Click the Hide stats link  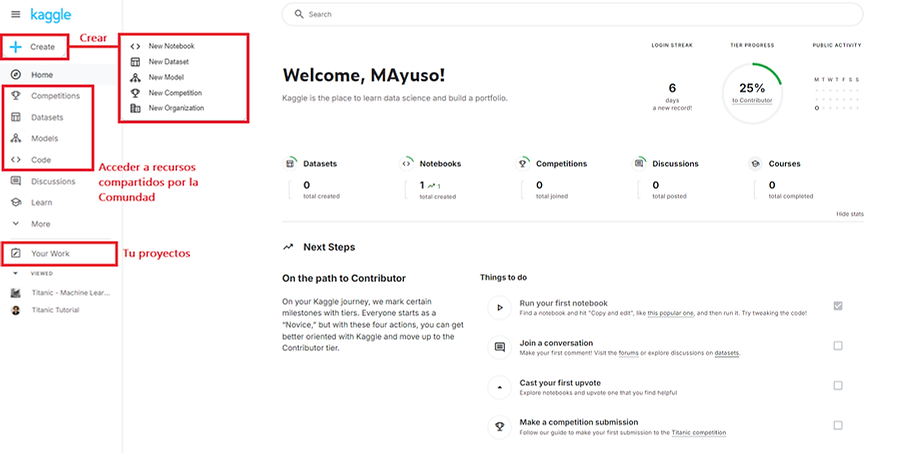click(x=850, y=214)
